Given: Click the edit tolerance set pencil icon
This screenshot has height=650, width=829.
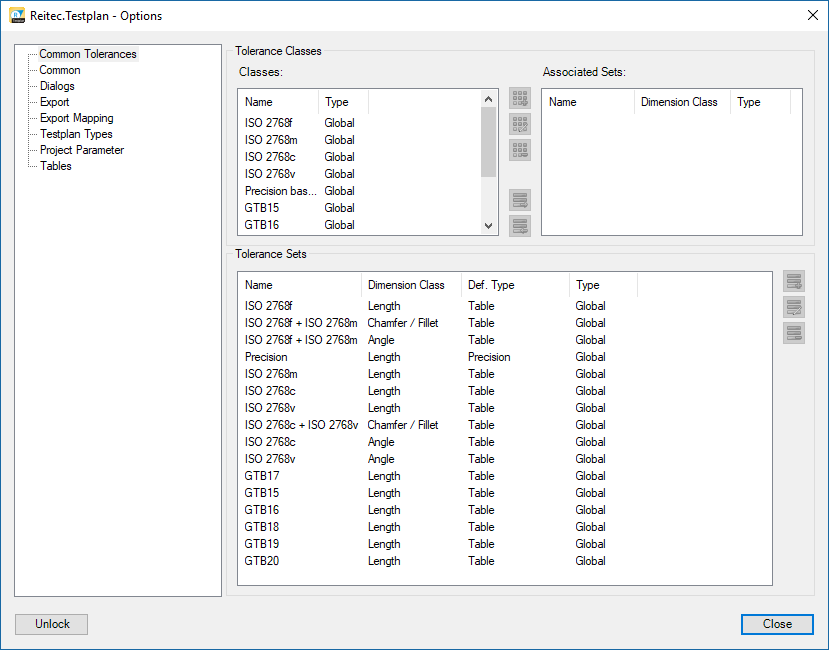Looking at the screenshot, I should click(794, 308).
